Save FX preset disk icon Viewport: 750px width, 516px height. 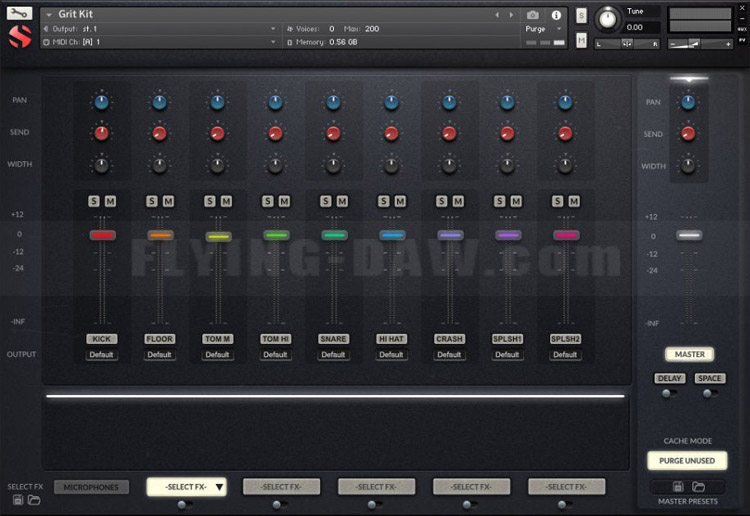tap(18, 500)
